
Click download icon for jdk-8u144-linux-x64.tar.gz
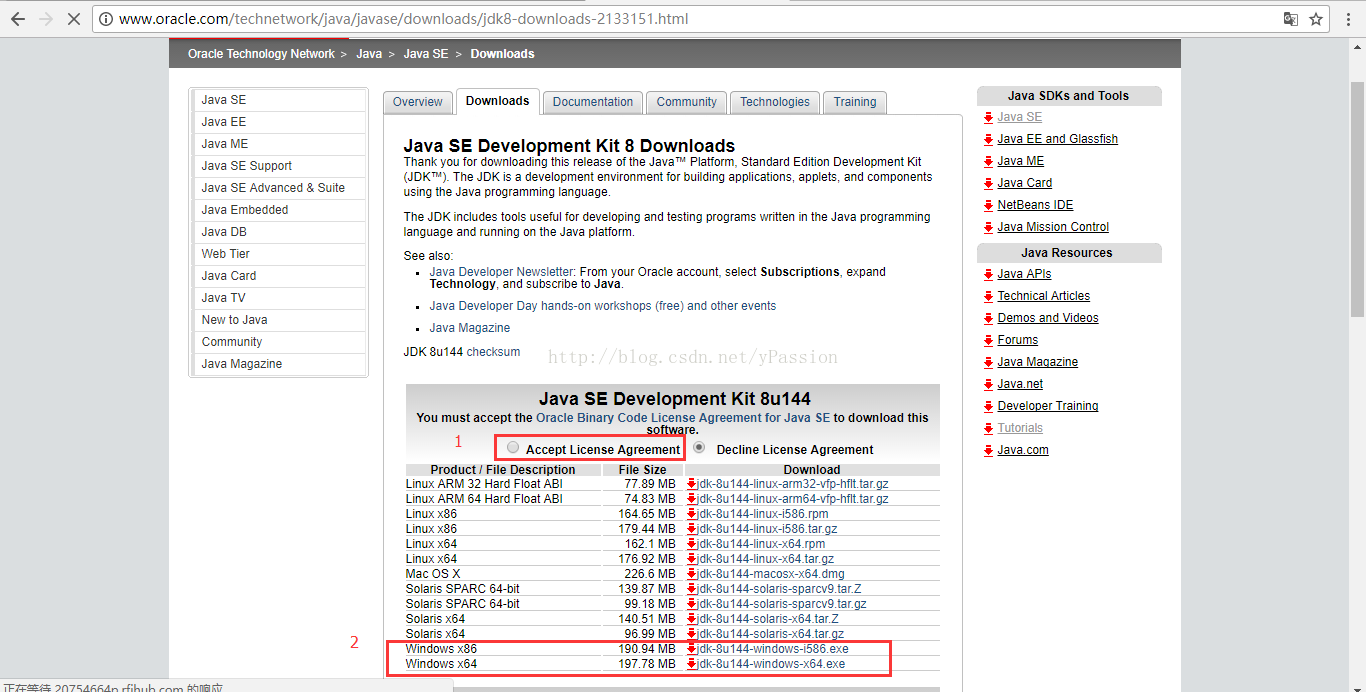click(x=691, y=559)
